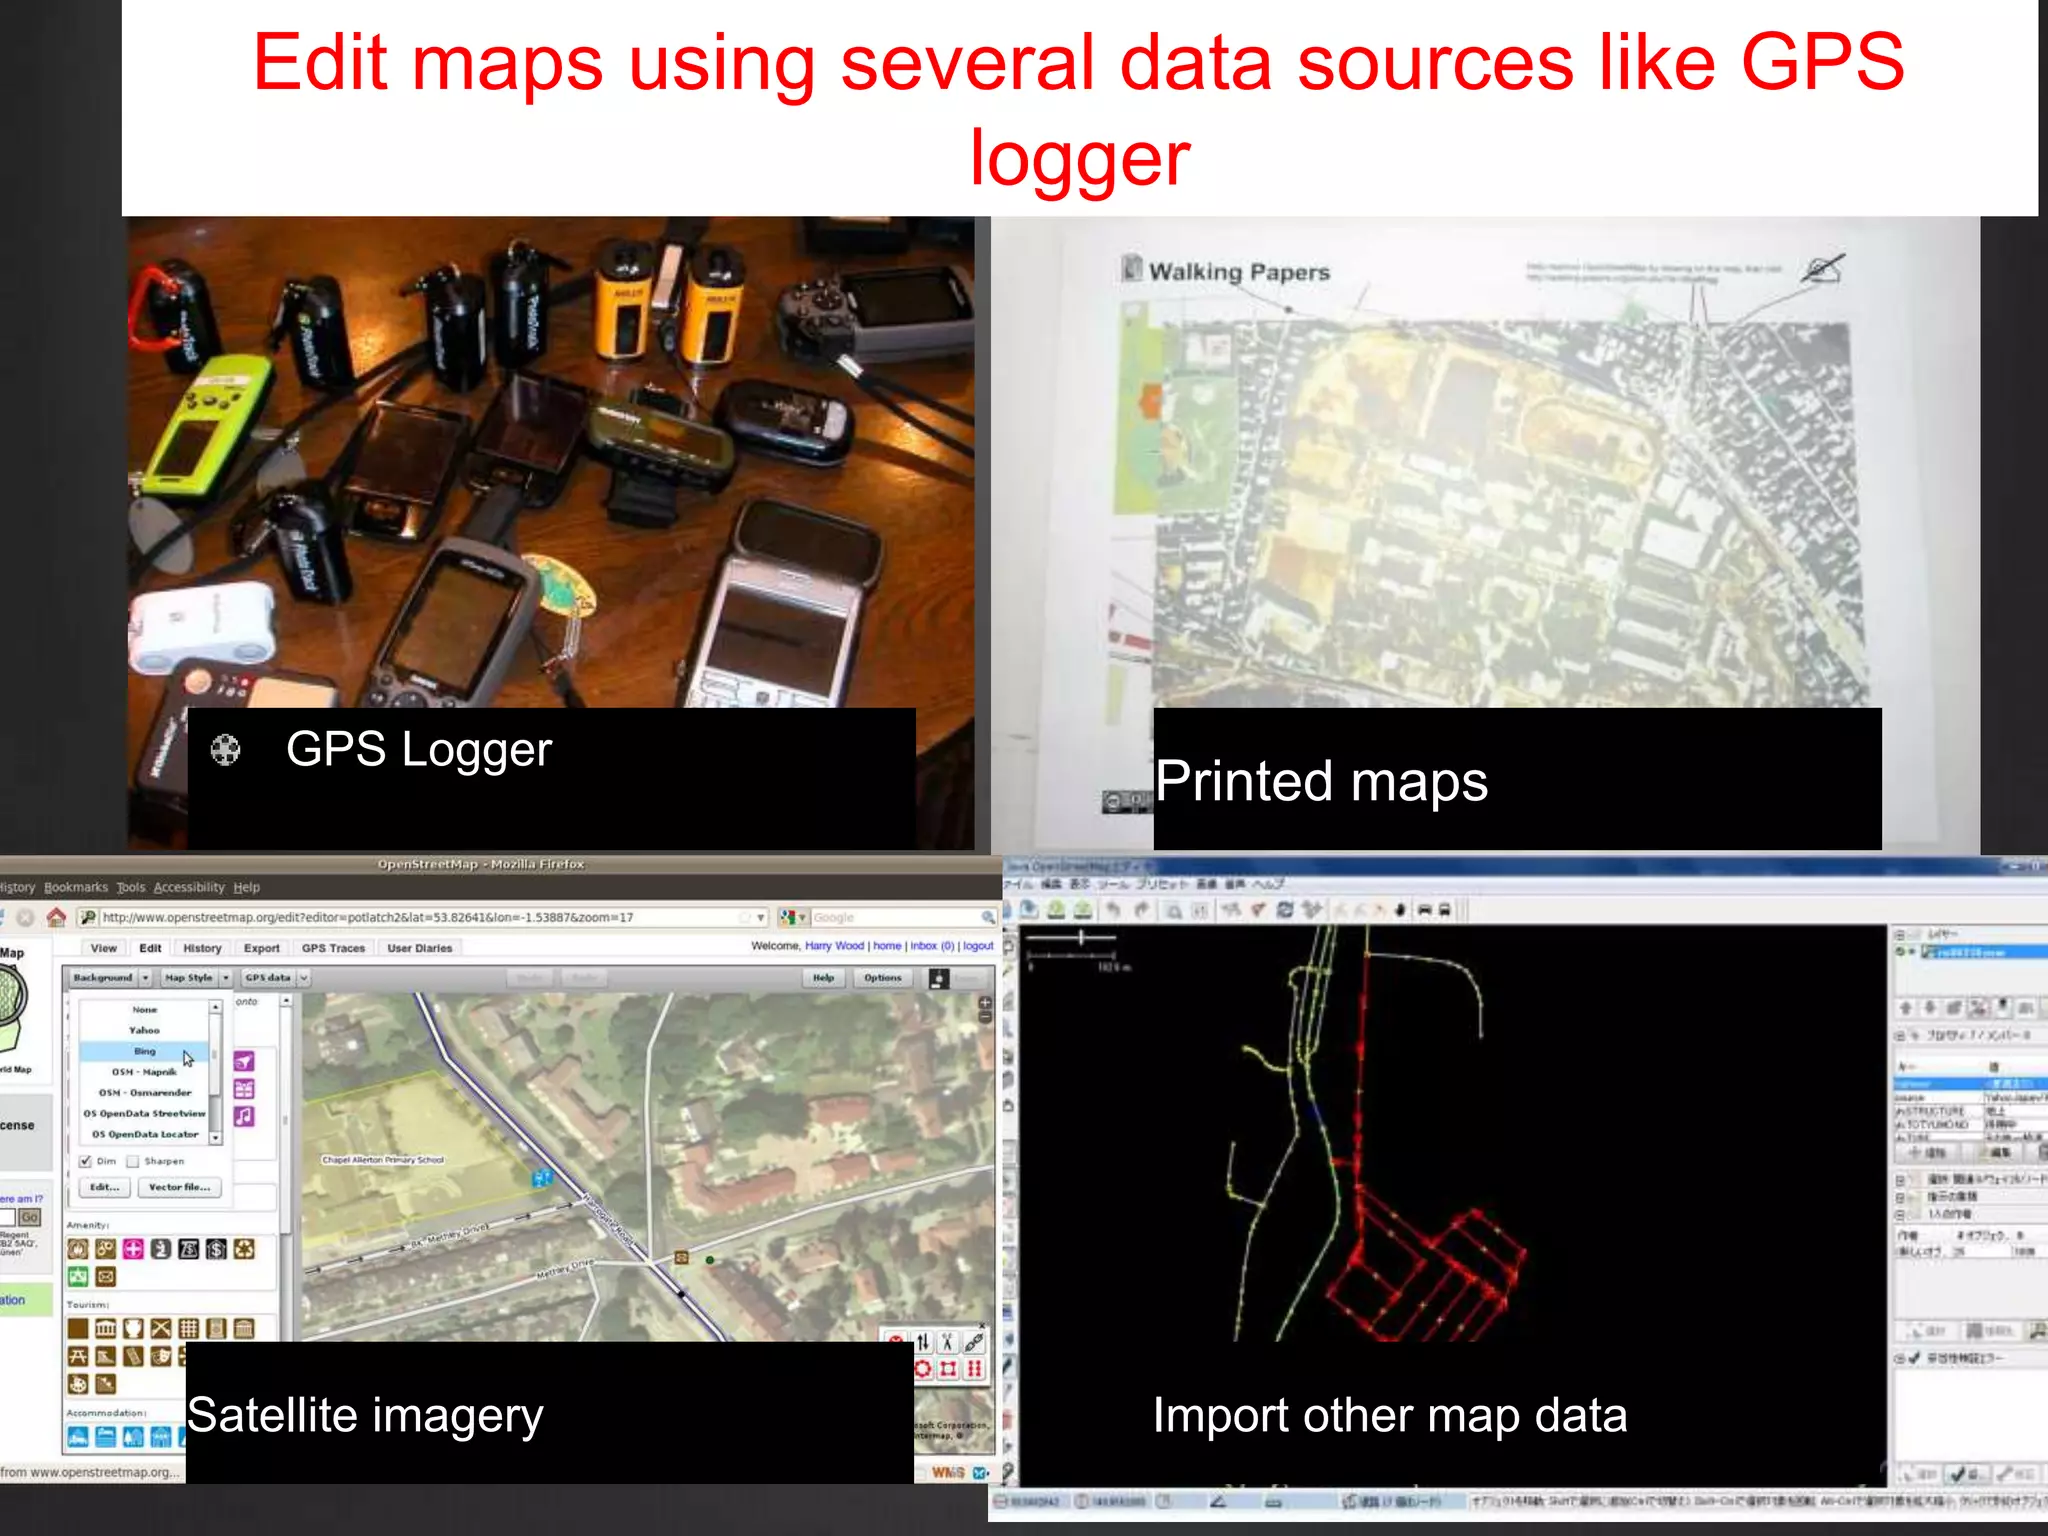Click the red square orthogonalise tool

coord(948,1369)
